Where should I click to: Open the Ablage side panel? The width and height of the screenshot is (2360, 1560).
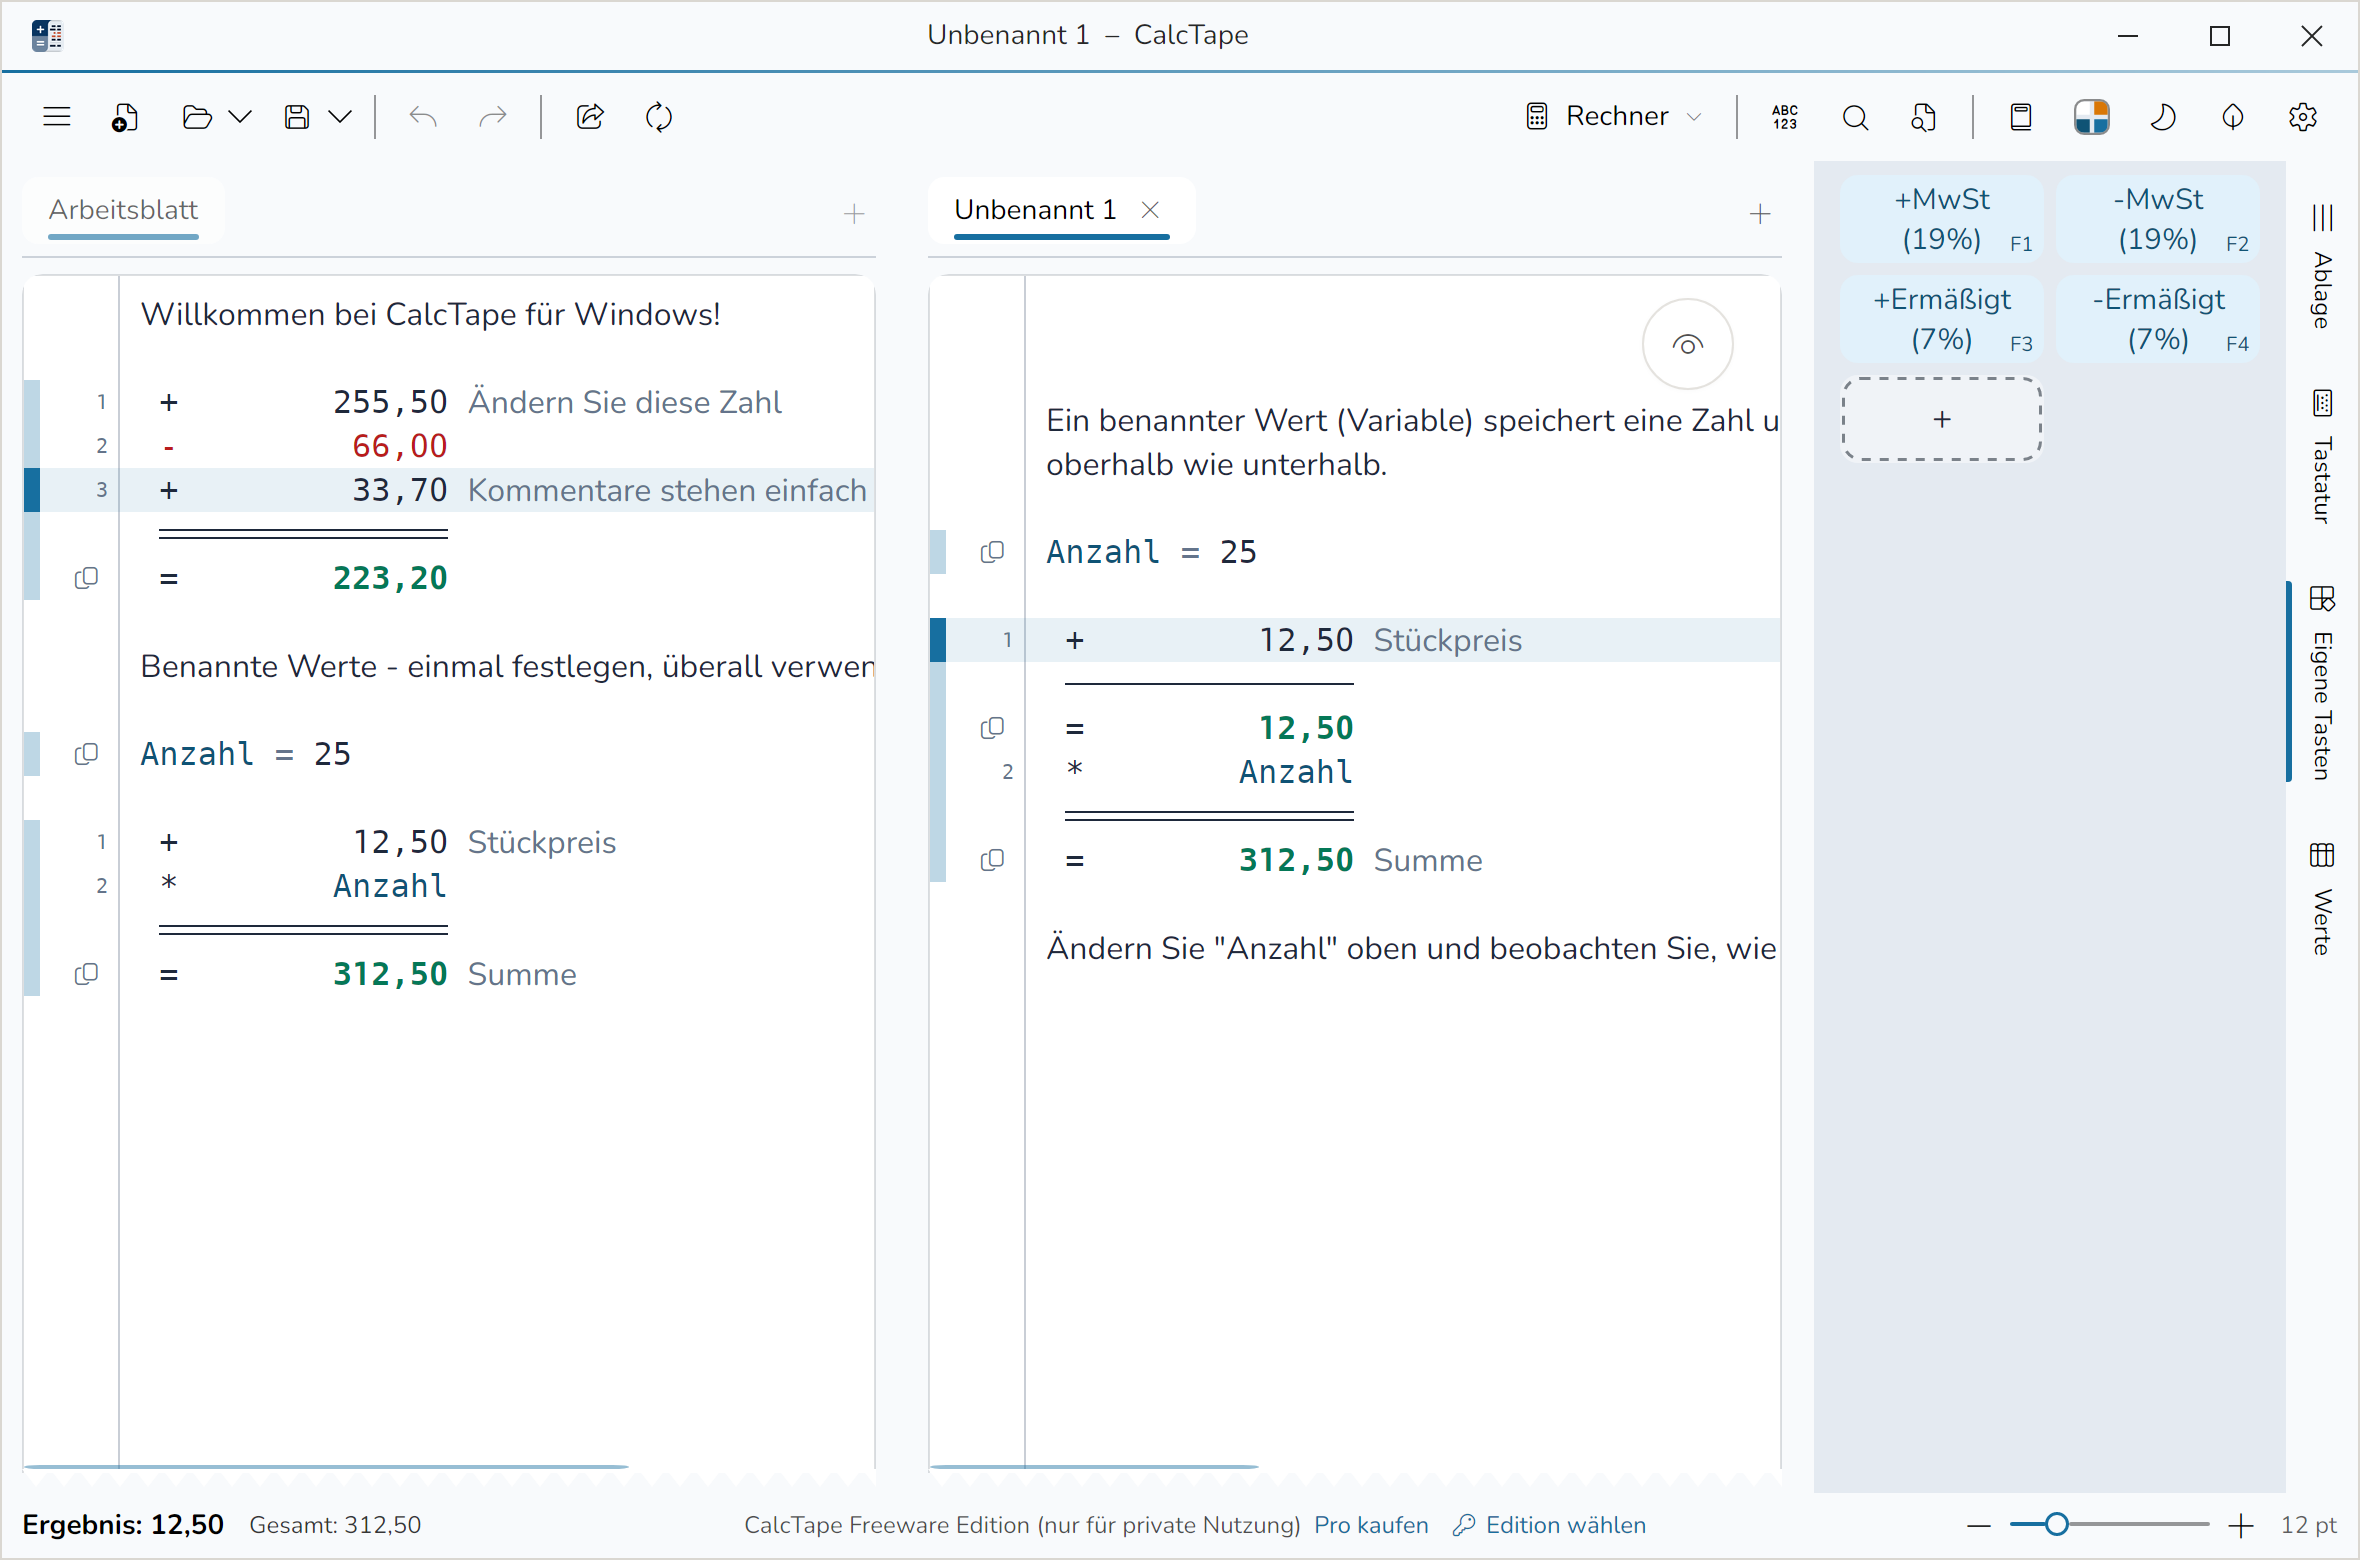(x=2322, y=266)
